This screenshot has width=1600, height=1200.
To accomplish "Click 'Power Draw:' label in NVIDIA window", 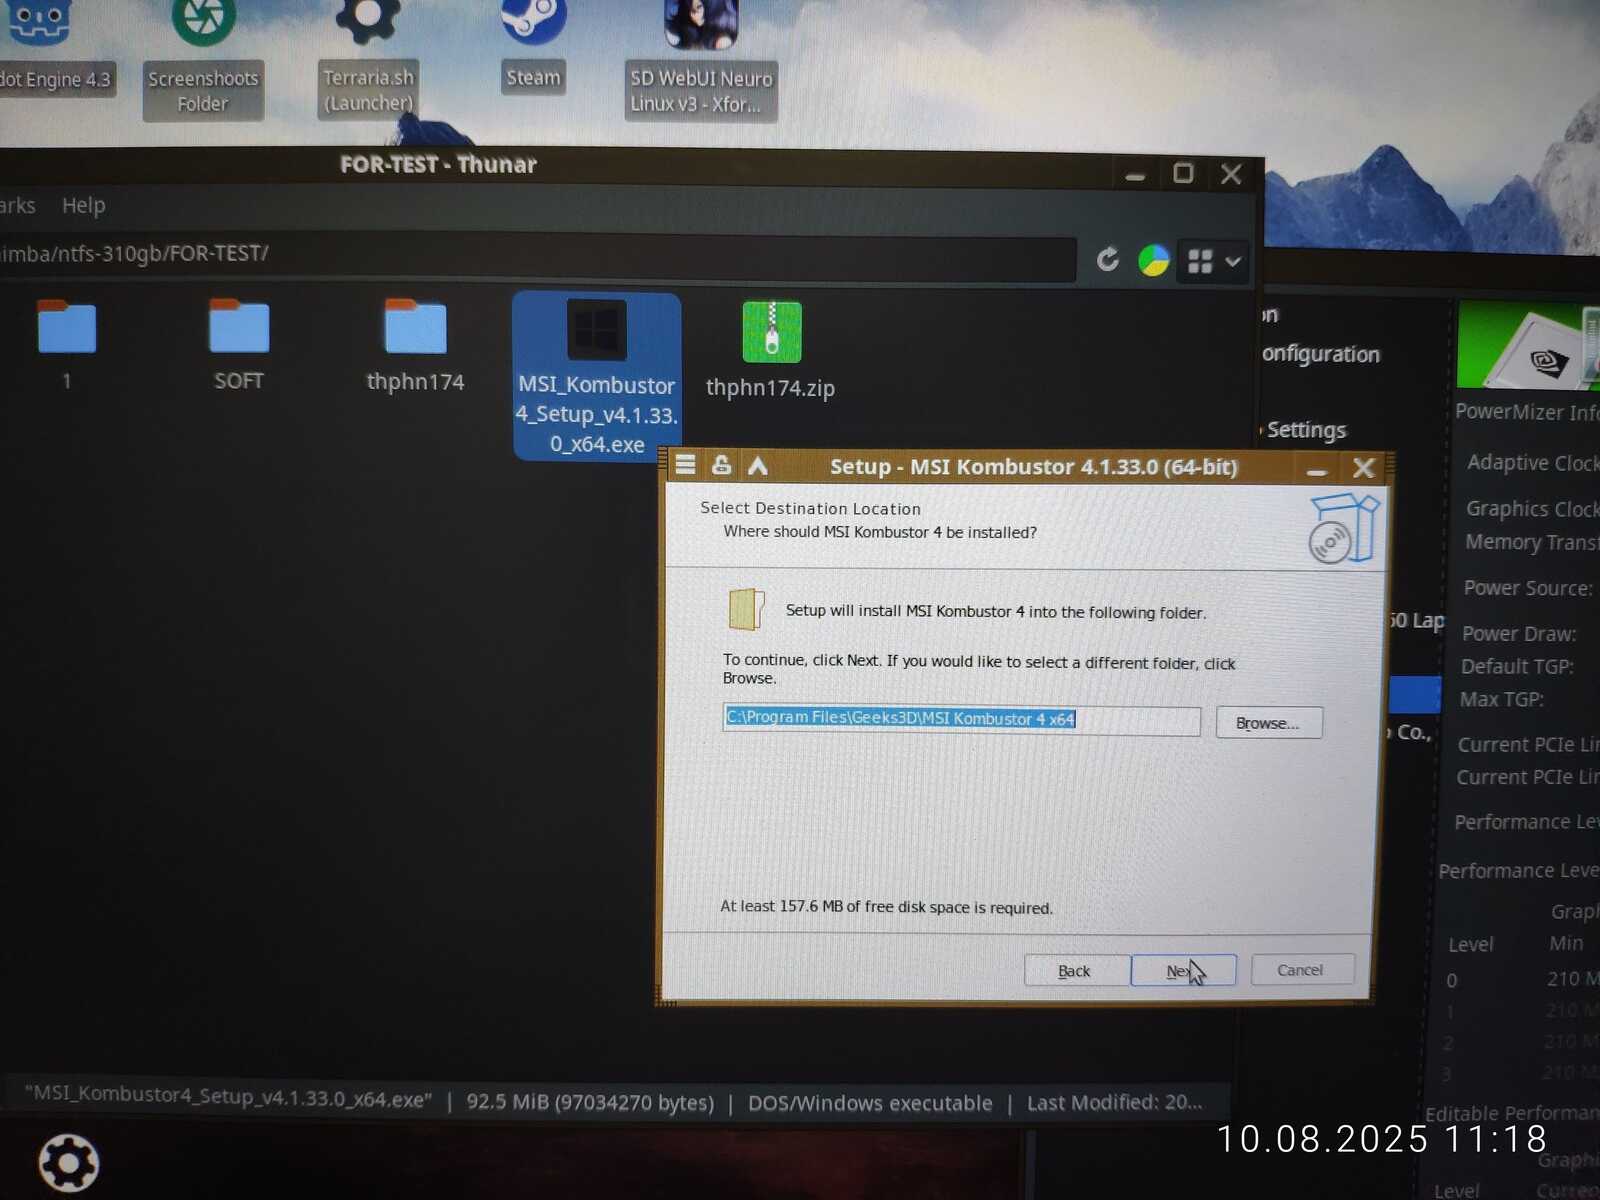I will [1519, 634].
